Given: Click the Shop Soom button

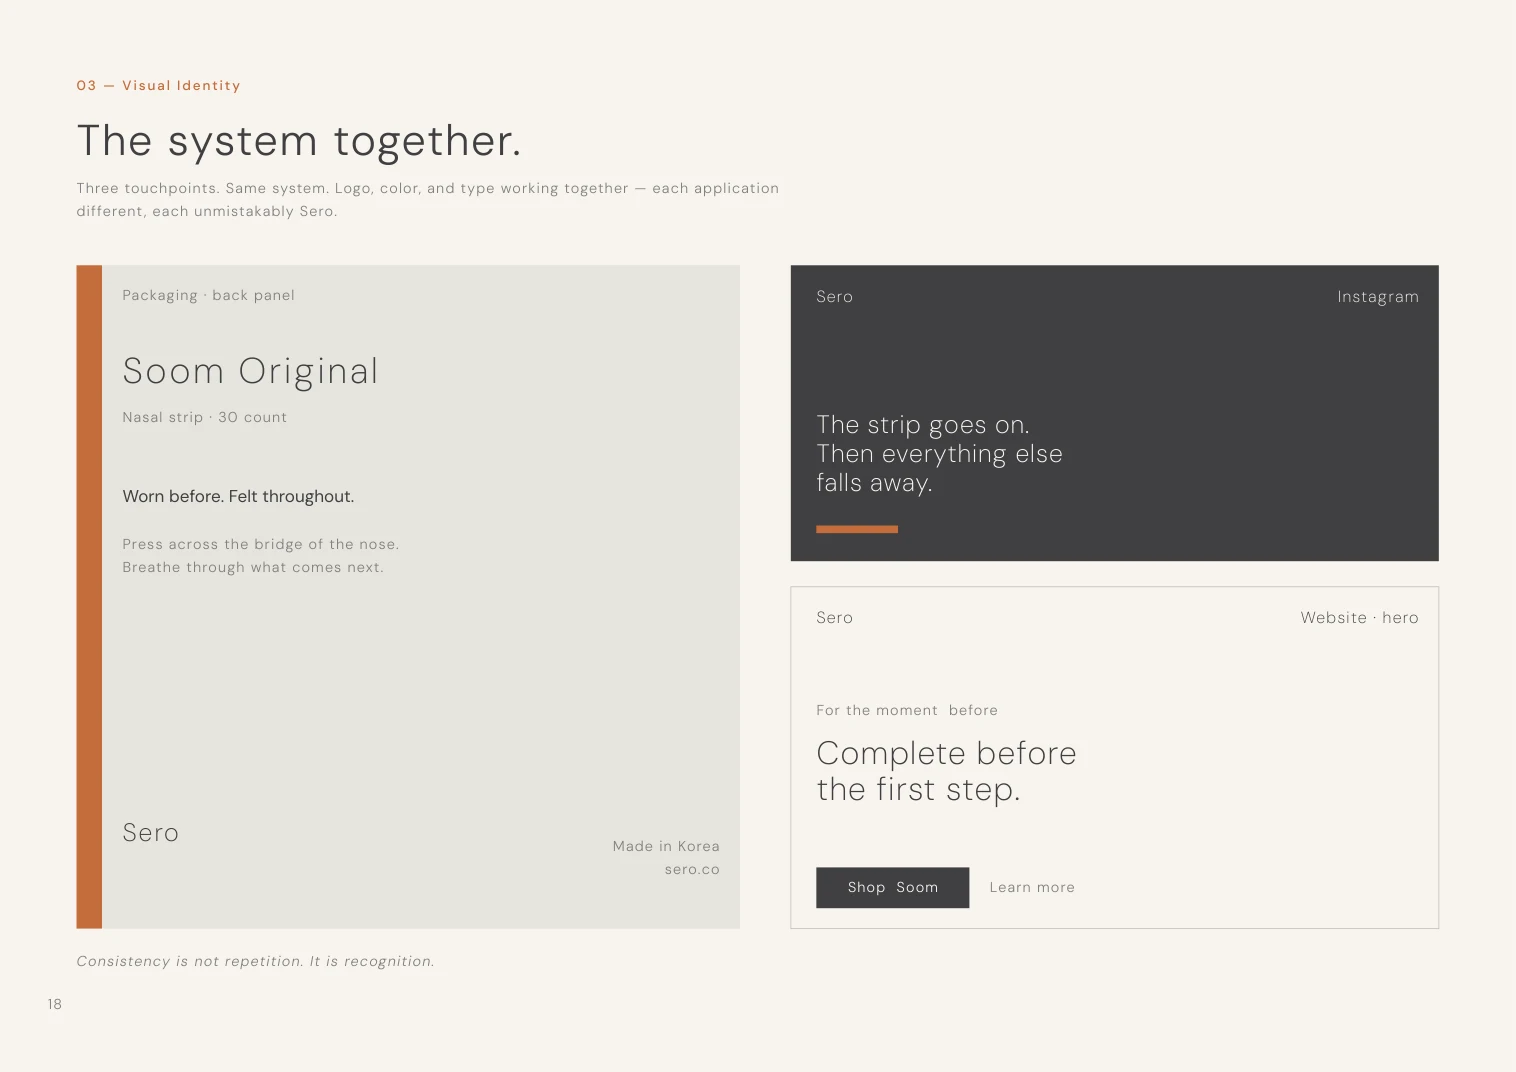Looking at the screenshot, I should pyautogui.click(x=892, y=887).
